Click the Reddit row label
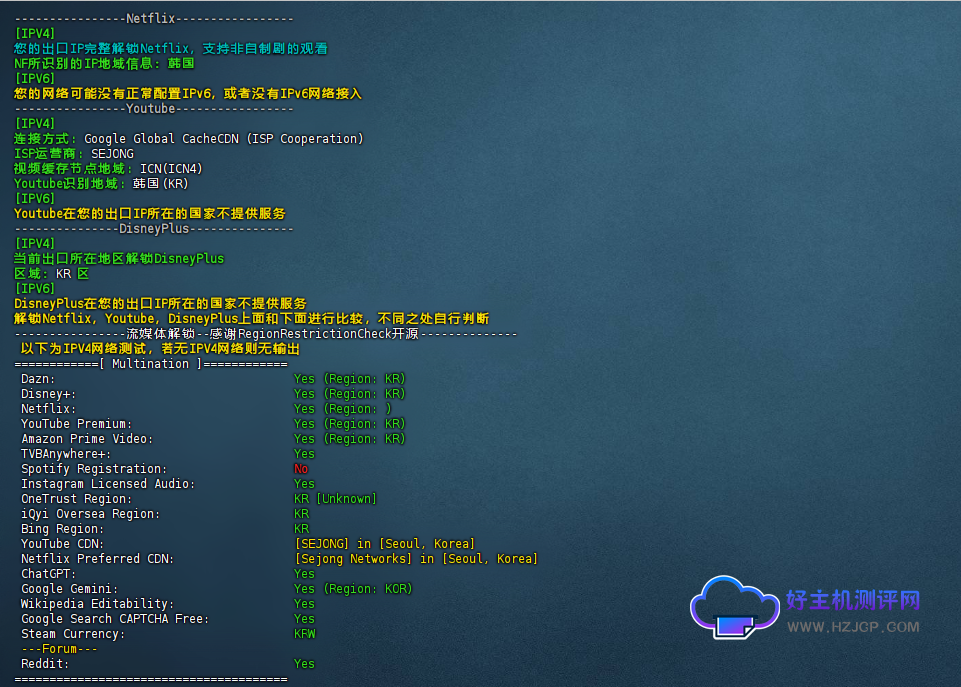The height and width of the screenshot is (687, 961). tap(45, 664)
